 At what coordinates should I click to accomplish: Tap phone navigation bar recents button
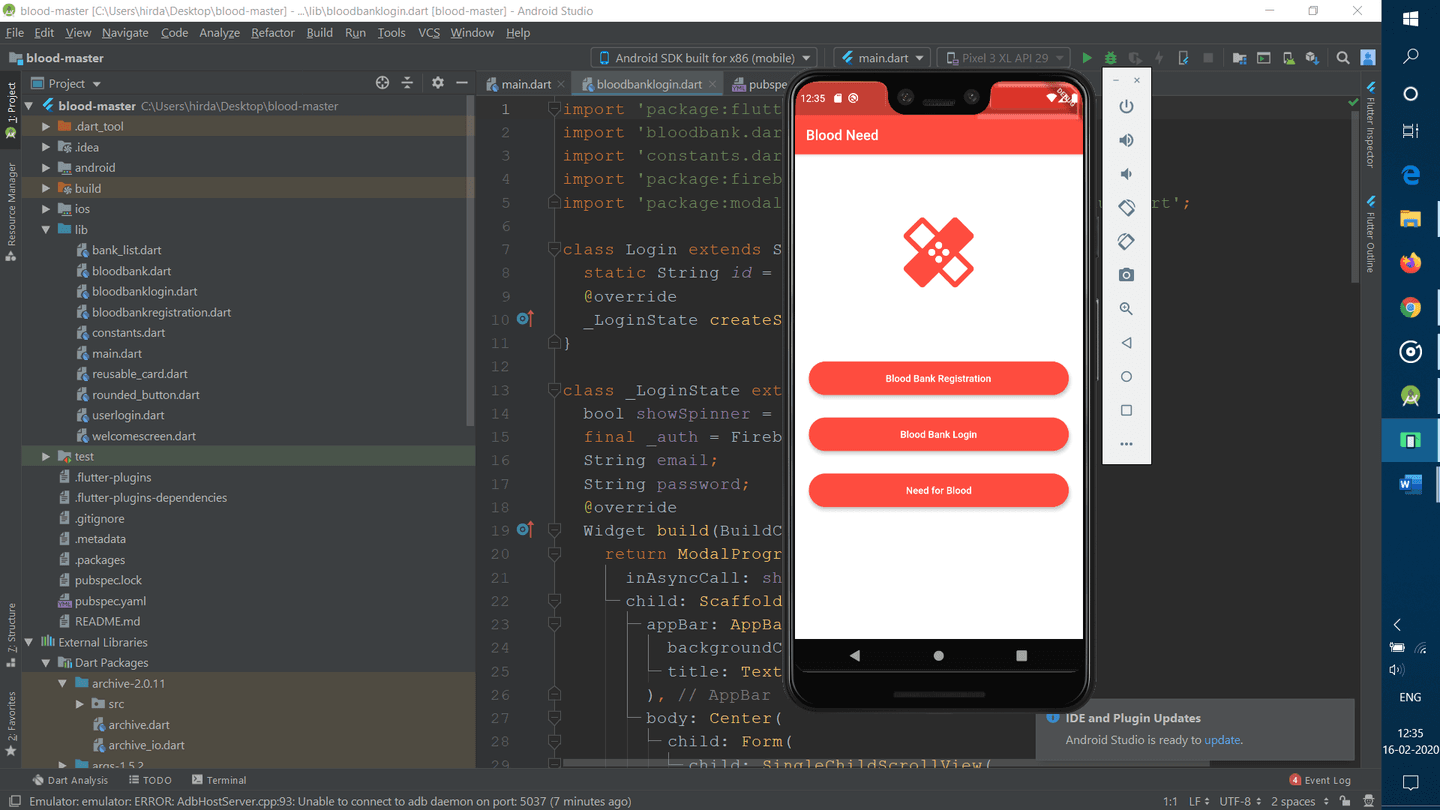(x=1021, y=656)
